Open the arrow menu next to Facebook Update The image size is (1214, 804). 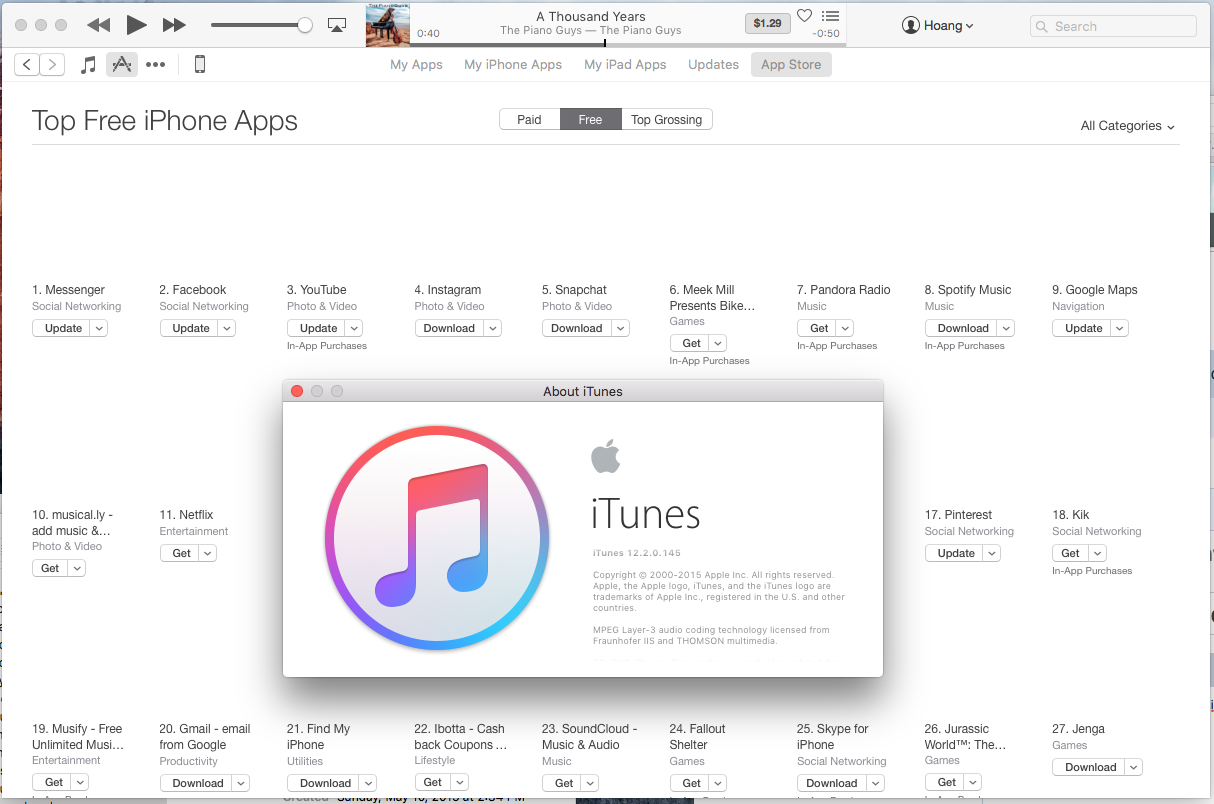(x=227, y=328)
